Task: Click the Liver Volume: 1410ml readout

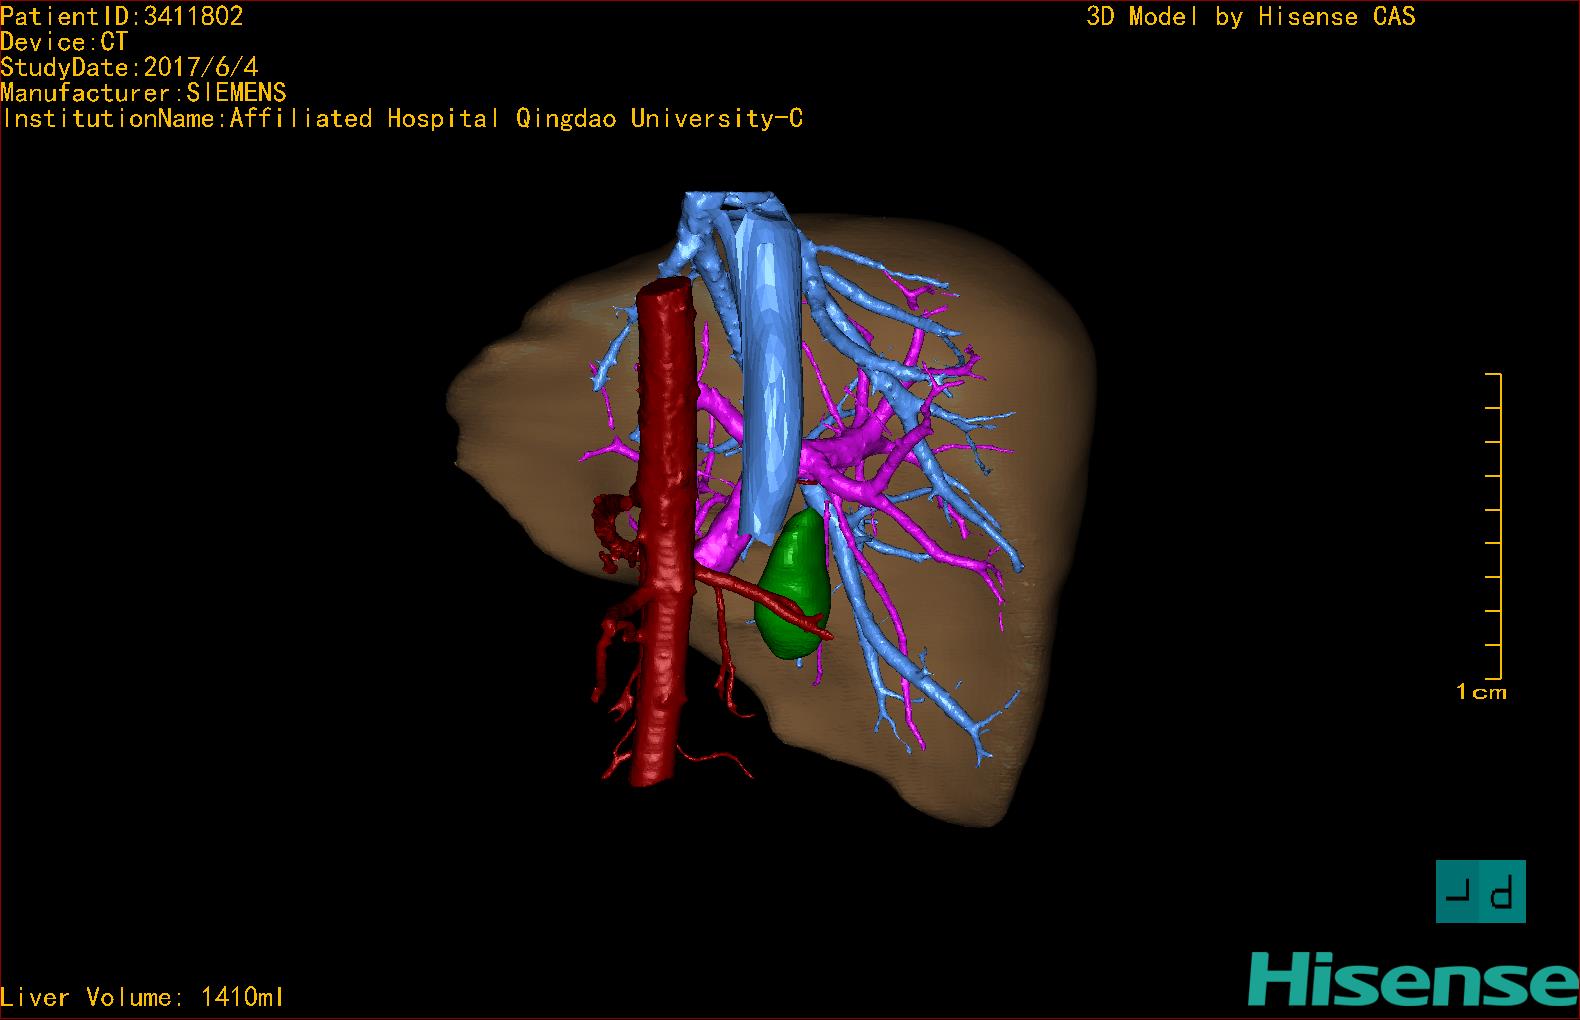Action: click(143, 997)
